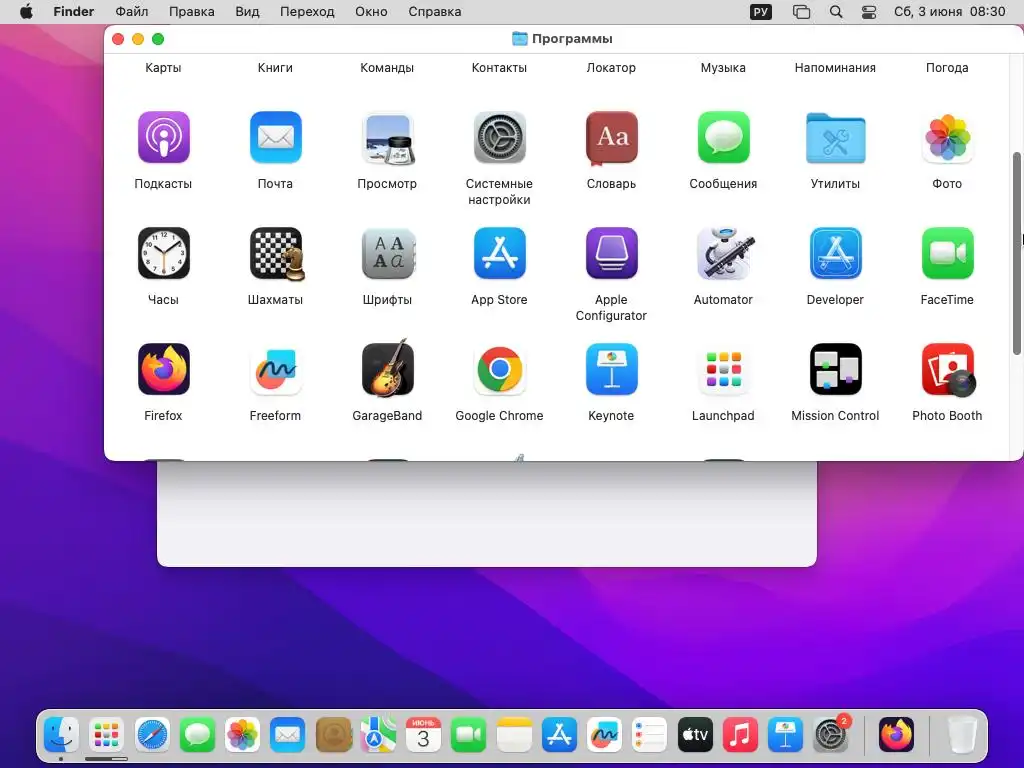Viewport: 1024px width, 768px height.
Task: Open the Developer app icon
Action: [835, 253]
